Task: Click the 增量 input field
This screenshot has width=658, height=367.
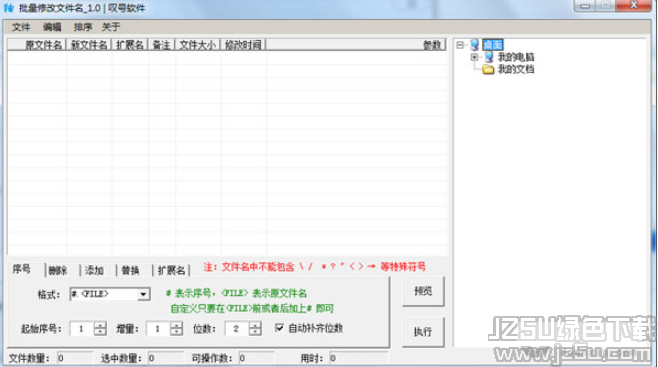Action: click(159, 328)
